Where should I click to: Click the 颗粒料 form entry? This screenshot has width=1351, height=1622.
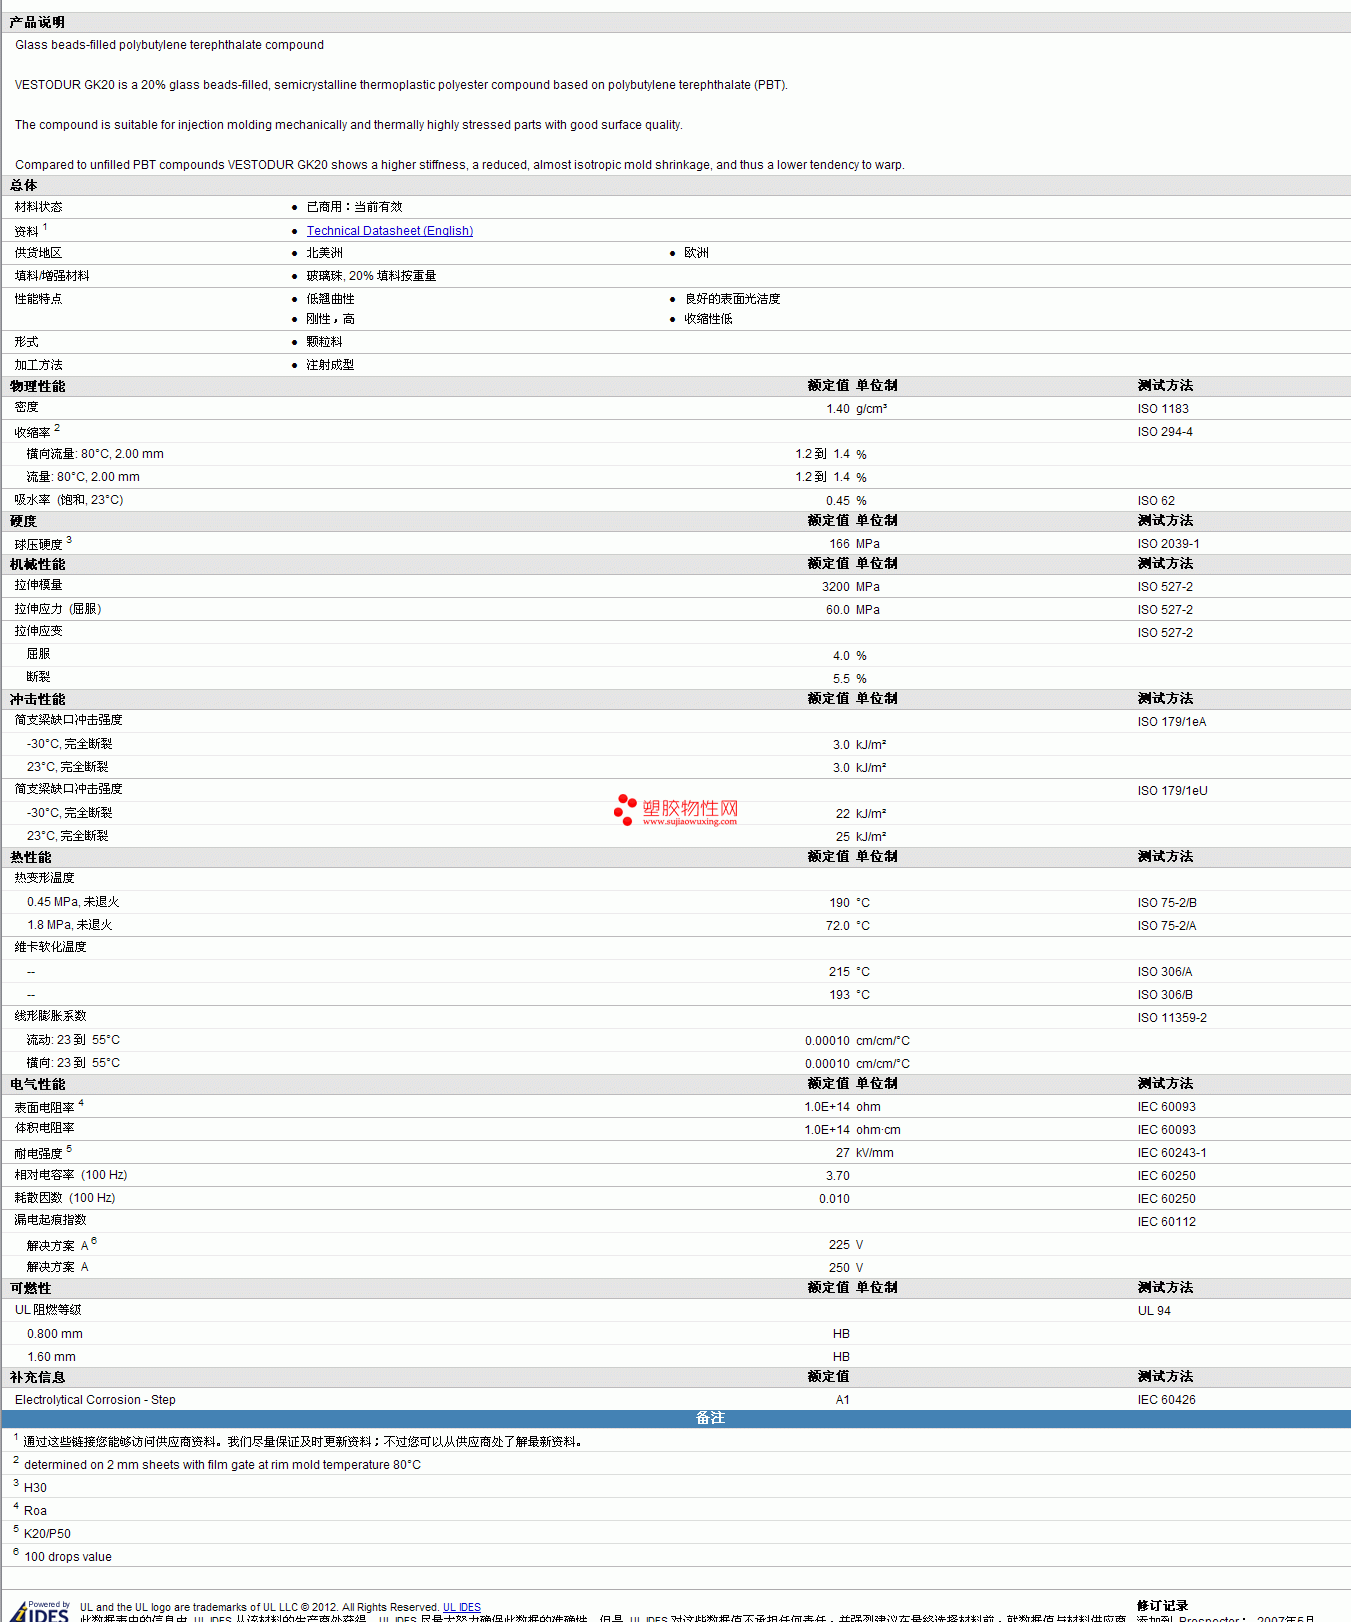click(324, 342)
